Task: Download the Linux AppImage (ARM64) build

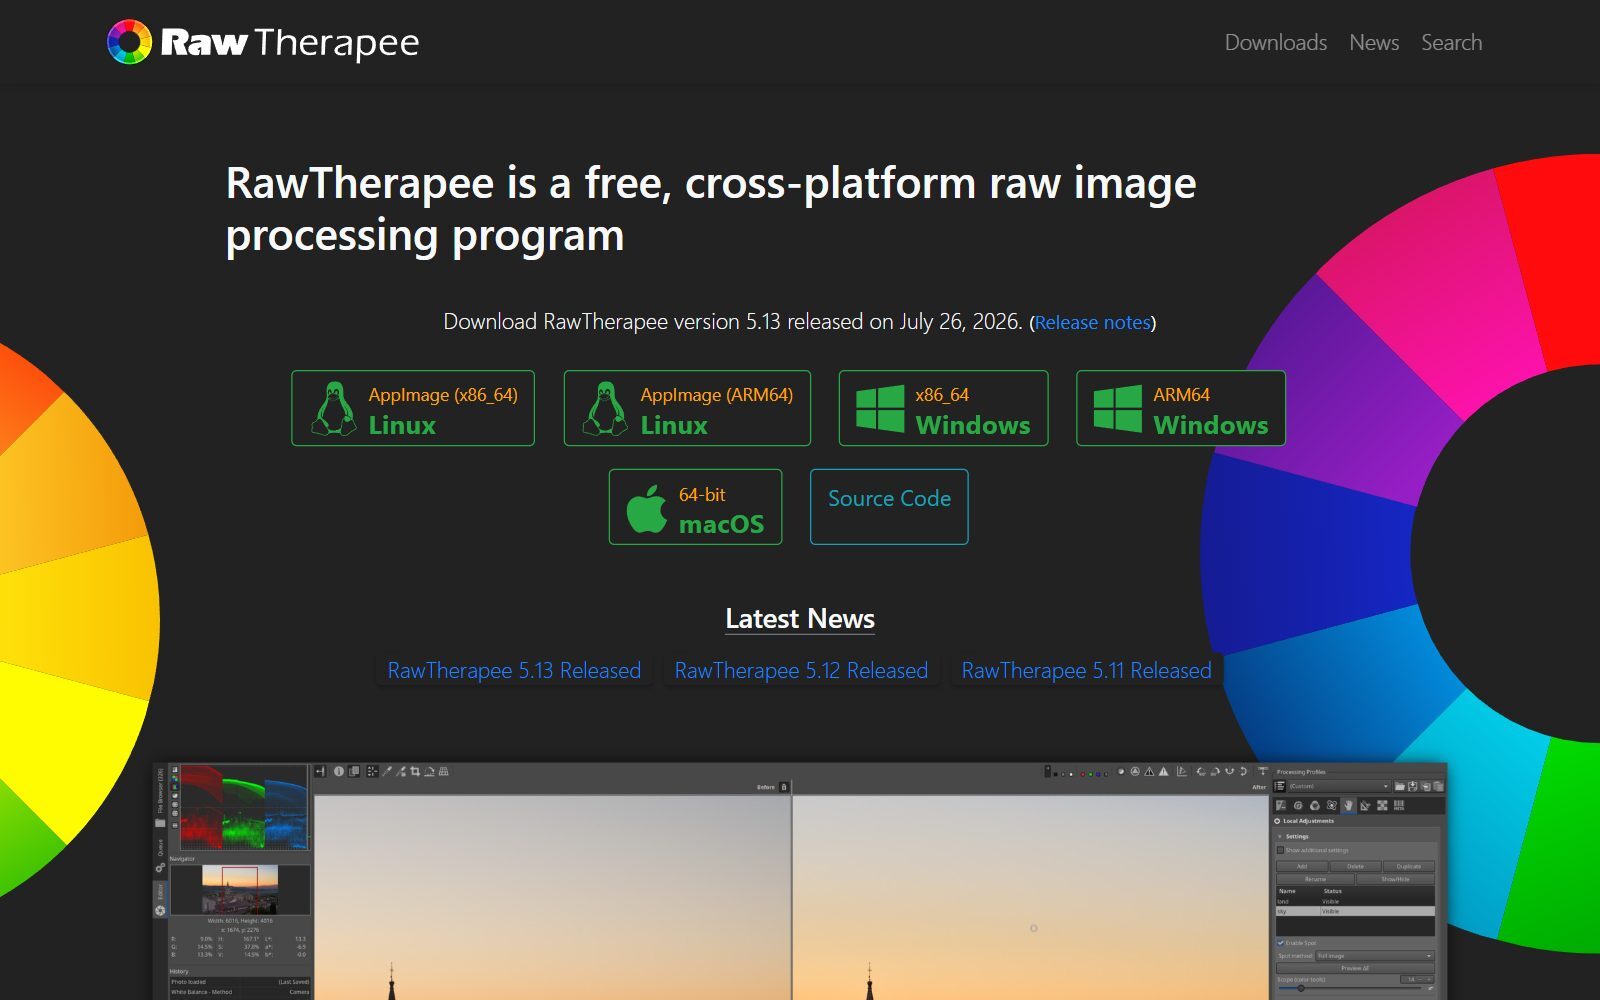Action: pyautogui.click(x=687, y=408)
